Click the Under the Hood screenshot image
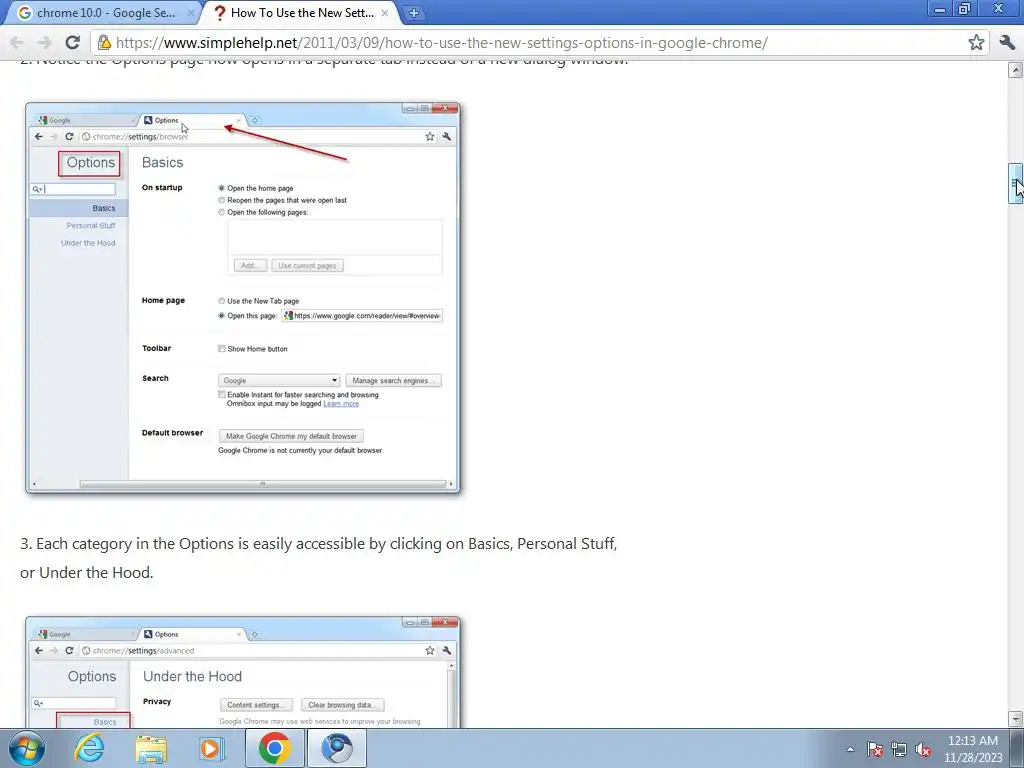Image resolution: width=1024 pixels, height=768 pixels. click(x=243, y=671)
